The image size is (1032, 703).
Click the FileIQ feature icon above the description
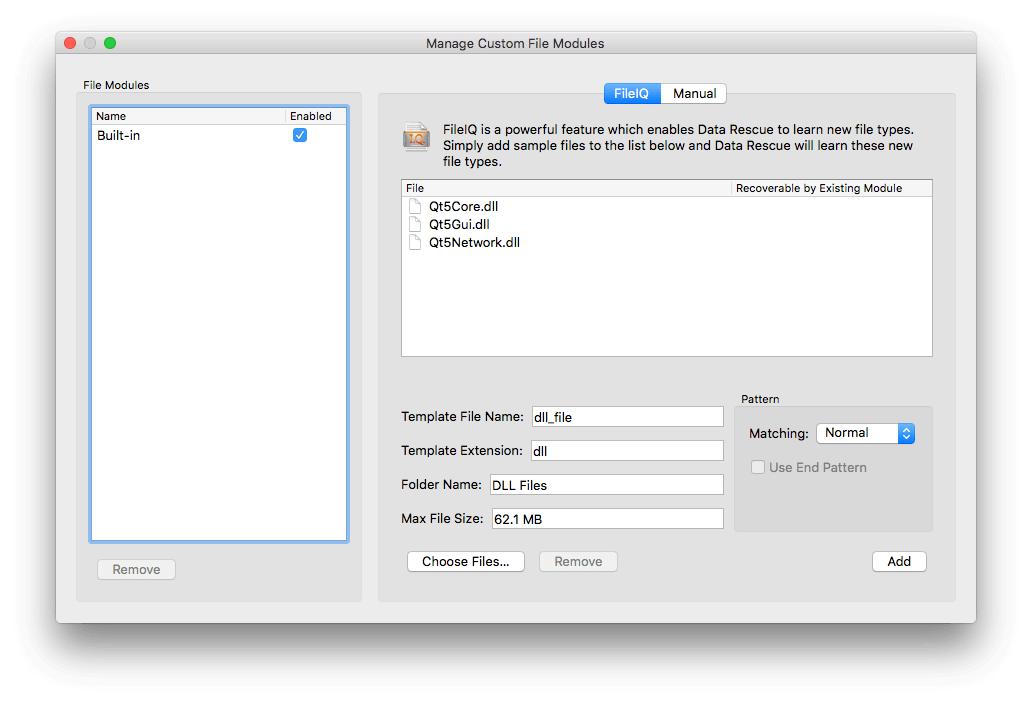click(x=417, y=136)
